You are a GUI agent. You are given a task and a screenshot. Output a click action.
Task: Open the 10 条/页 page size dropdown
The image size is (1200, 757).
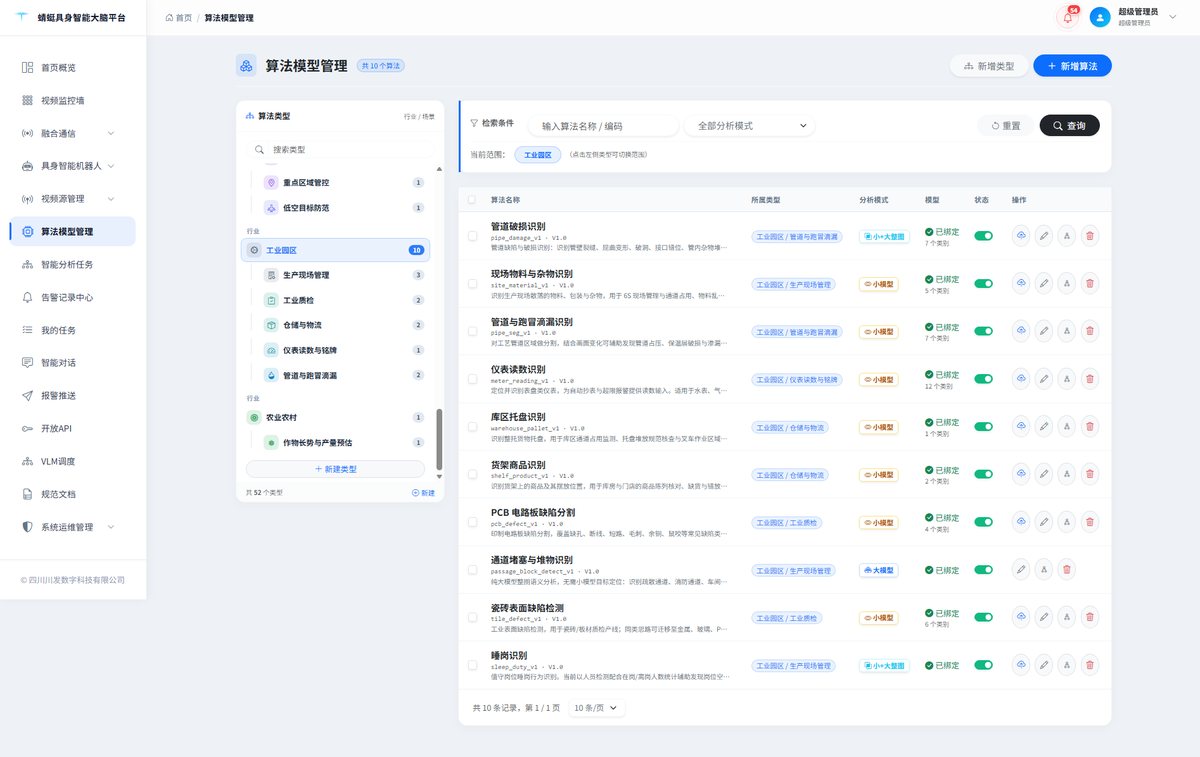[597, 707]
